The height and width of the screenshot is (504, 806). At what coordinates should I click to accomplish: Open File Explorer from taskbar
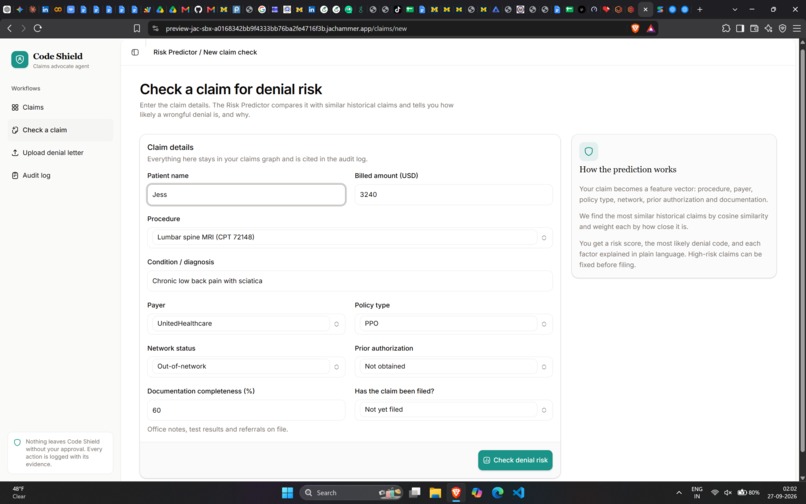pos(435,493)
